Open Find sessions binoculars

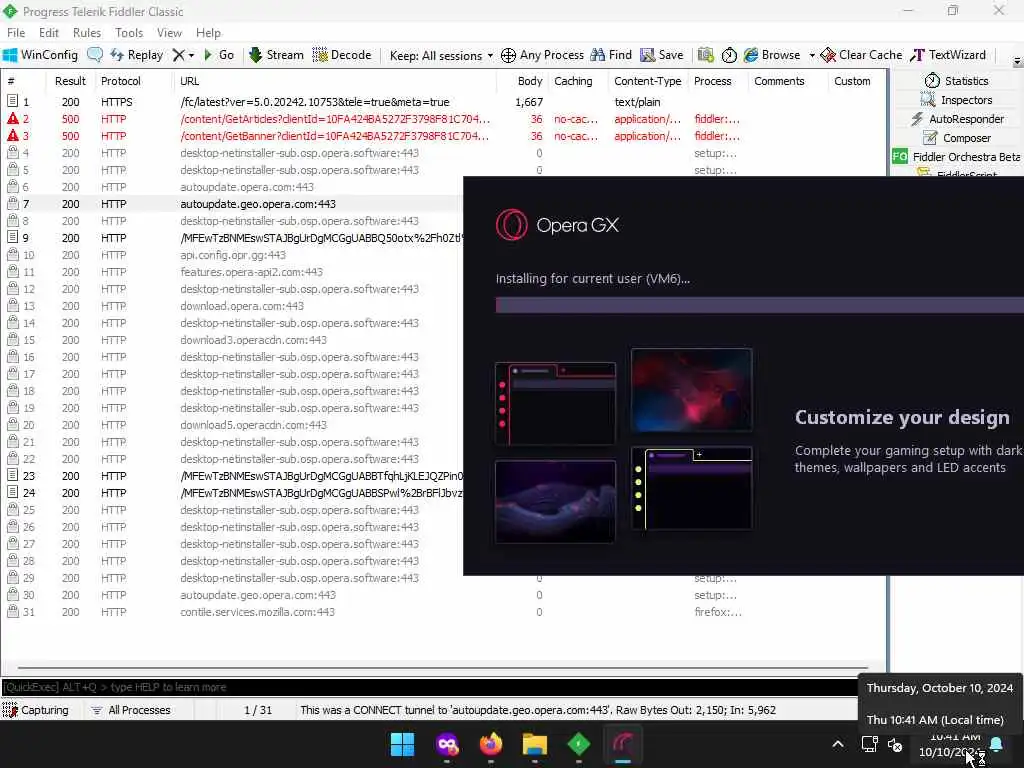611,55
